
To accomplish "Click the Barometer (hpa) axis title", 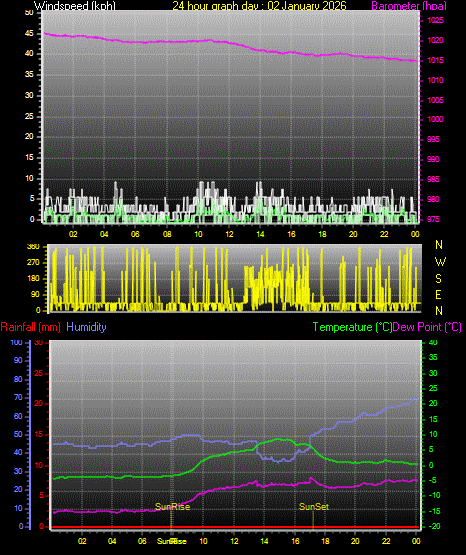I will coord(409,6).
